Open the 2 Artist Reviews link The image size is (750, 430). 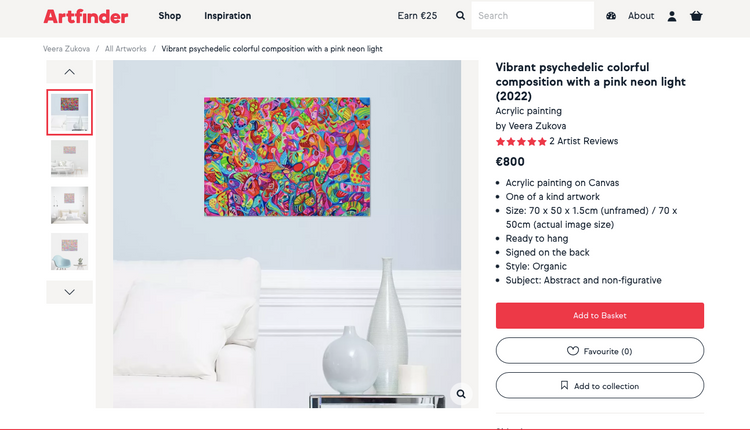(584, 141)
